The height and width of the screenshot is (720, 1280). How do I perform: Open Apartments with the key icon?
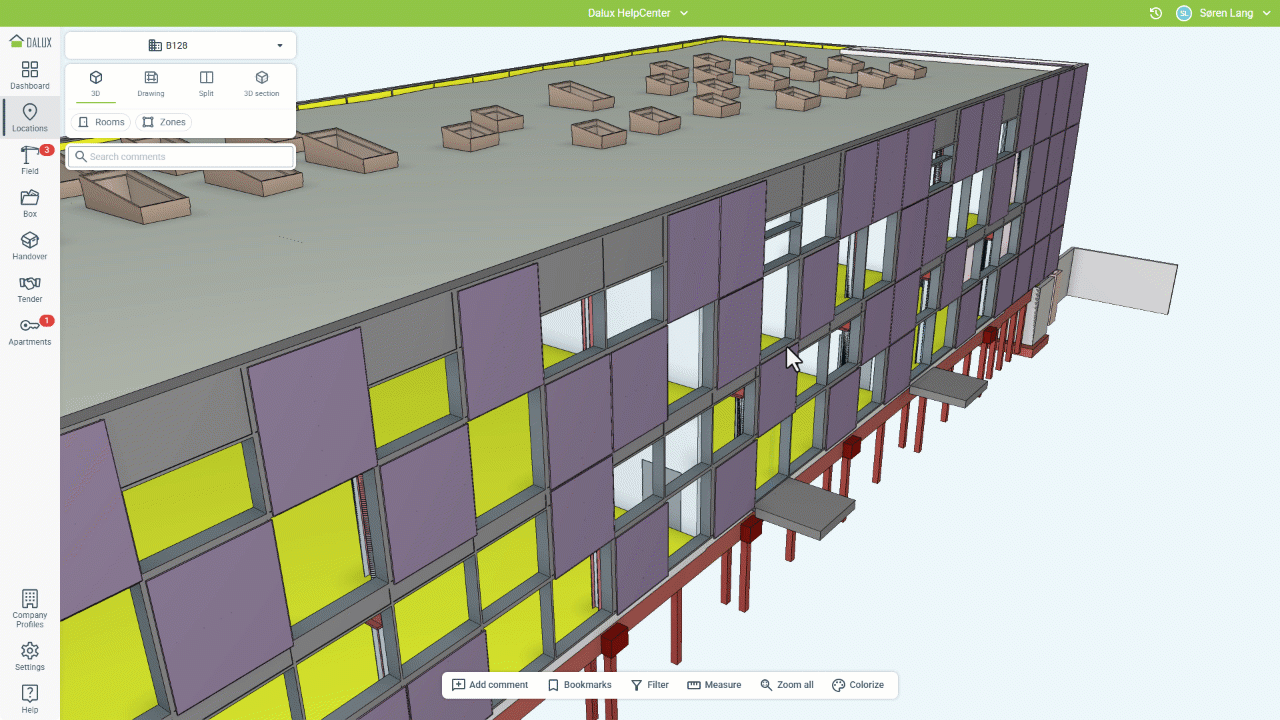click(30, 331)
